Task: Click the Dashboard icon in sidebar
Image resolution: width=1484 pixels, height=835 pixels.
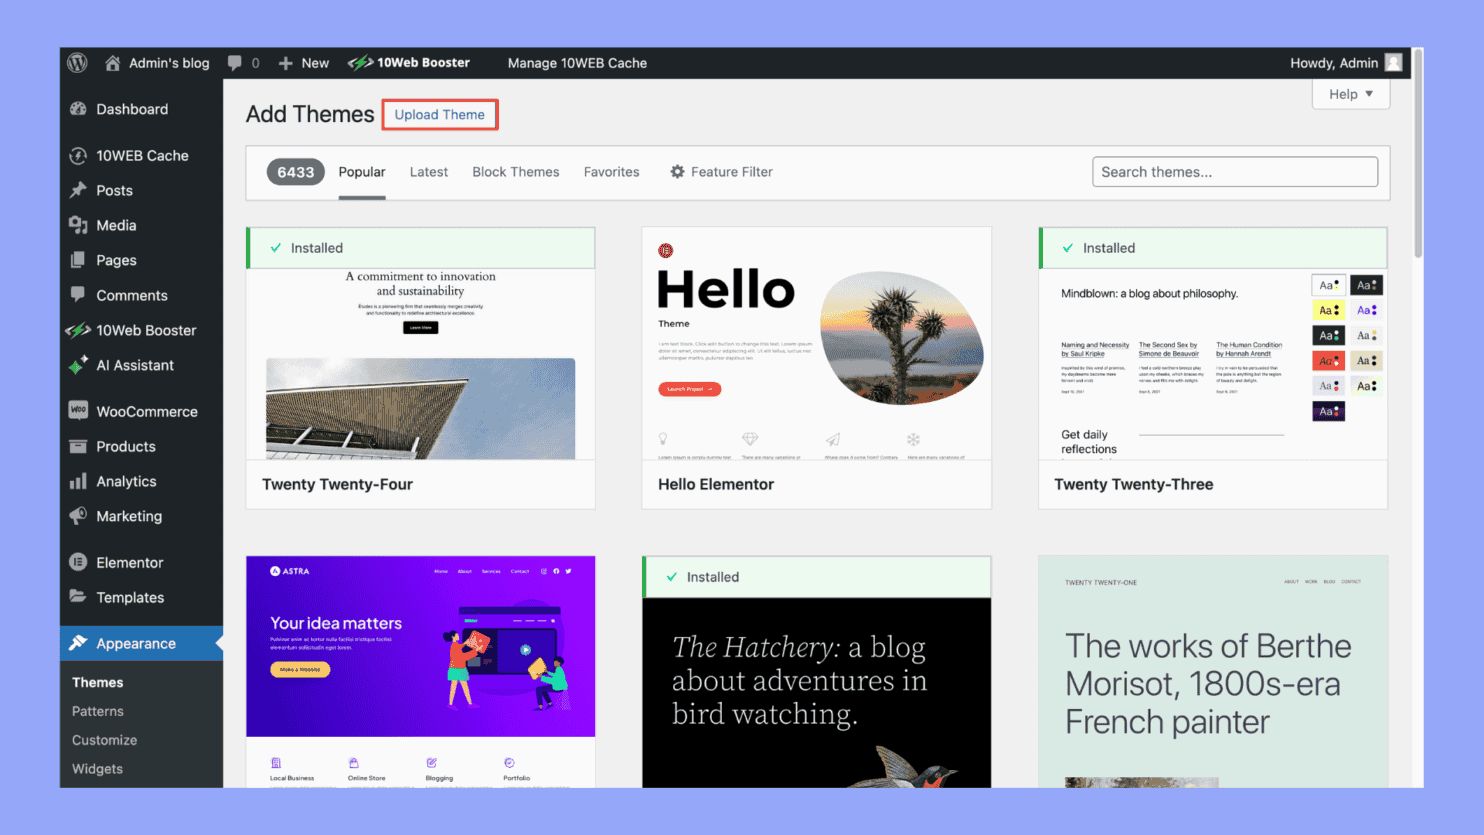Action: click(x=78, y=109)
